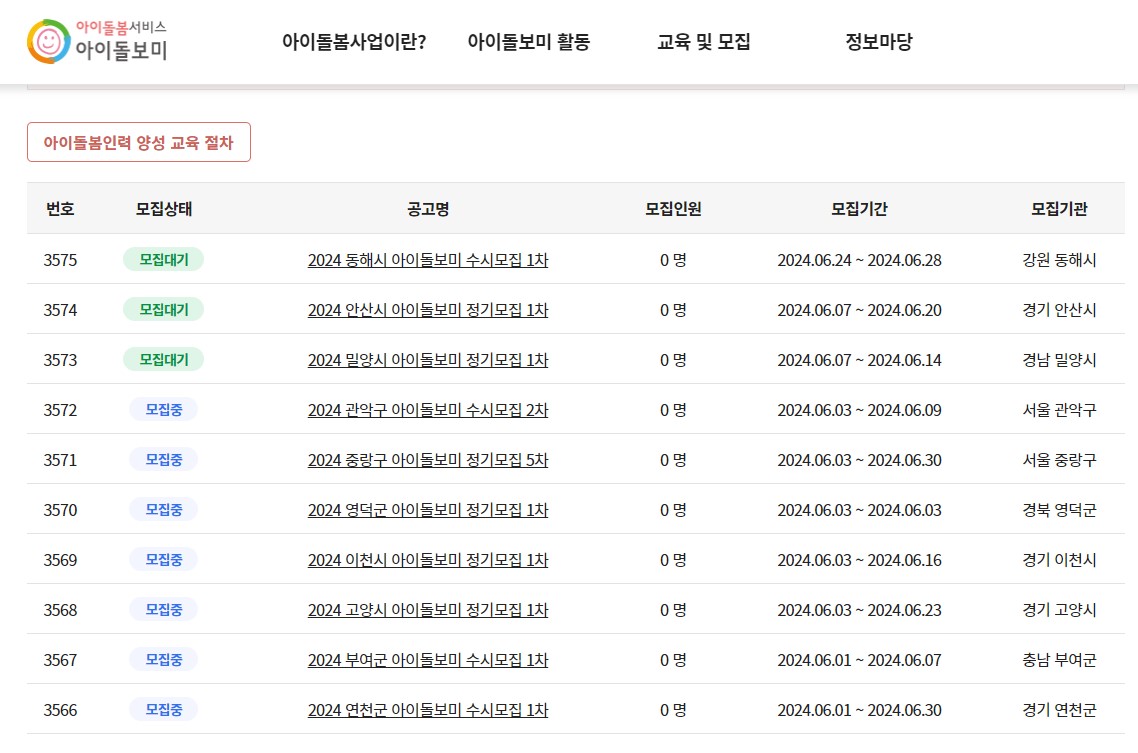Open 2024 이천시 아이돌보미 정기모집 1차
This screenshot has width=1138, height=753.
pyautogui.click(x=428, y=560)
